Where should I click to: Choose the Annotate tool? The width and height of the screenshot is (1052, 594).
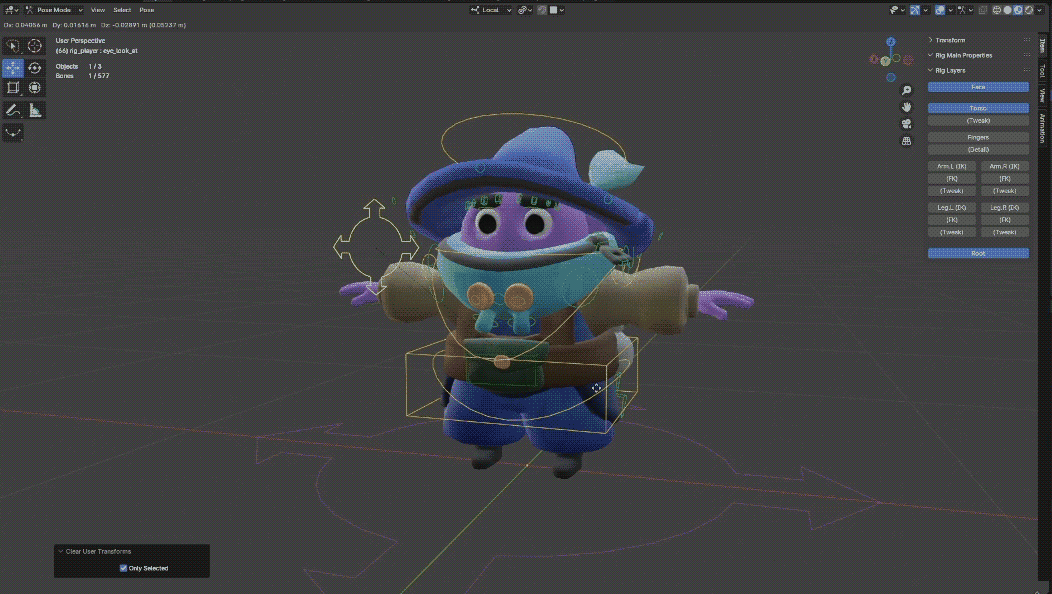pyautogui.click(x=13, y=110)
